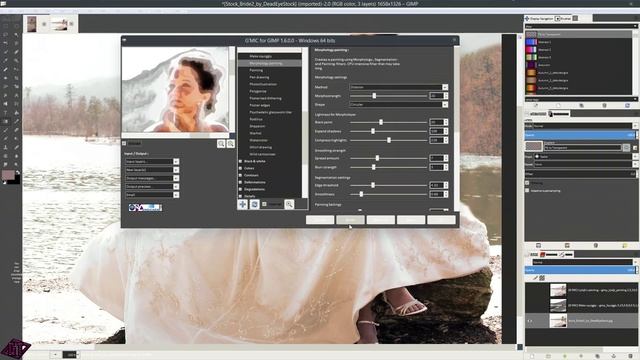Toggle the Preview checkbox under the image

click(124, 143)
